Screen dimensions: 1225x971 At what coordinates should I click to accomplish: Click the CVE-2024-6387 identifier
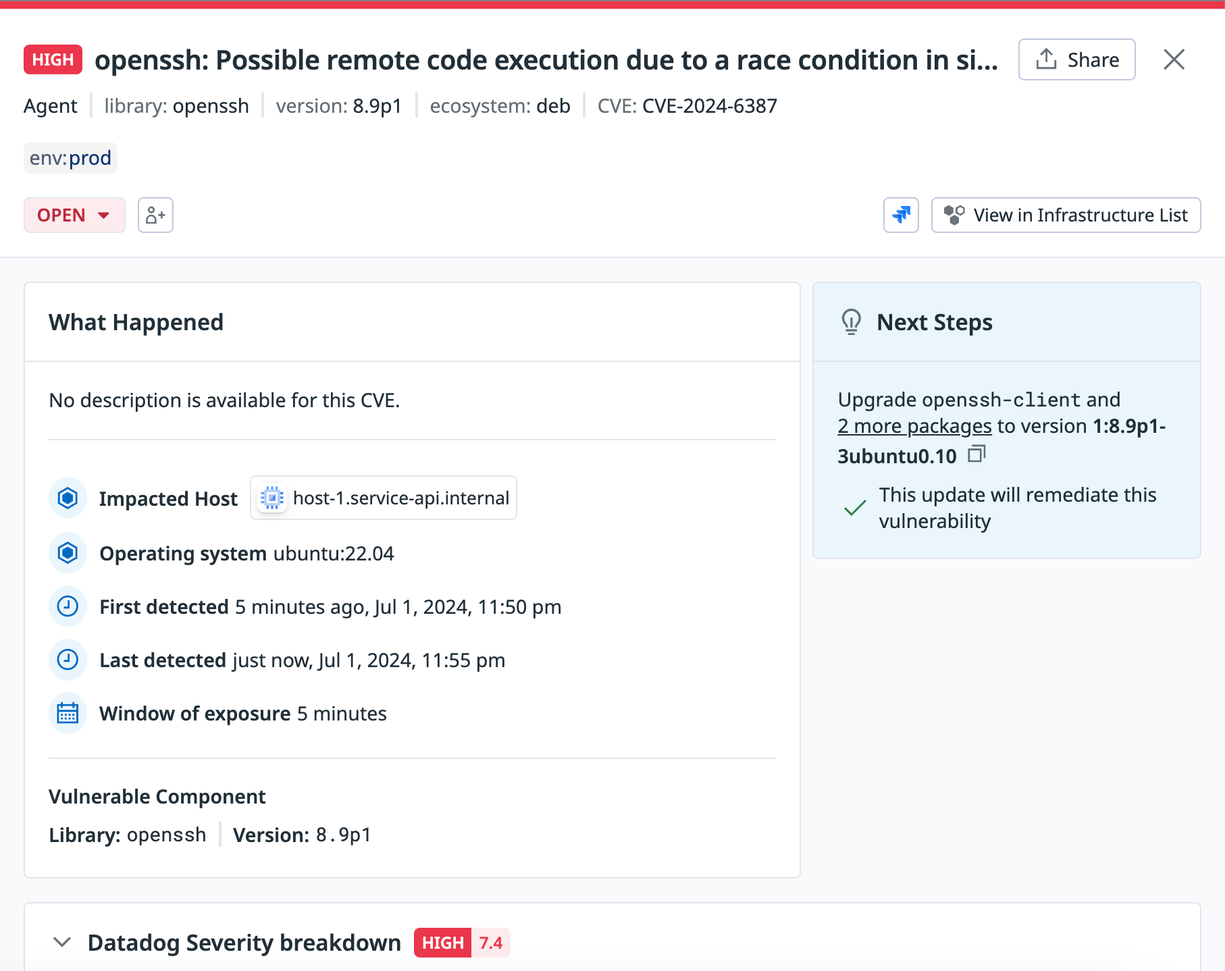point(709,106)
